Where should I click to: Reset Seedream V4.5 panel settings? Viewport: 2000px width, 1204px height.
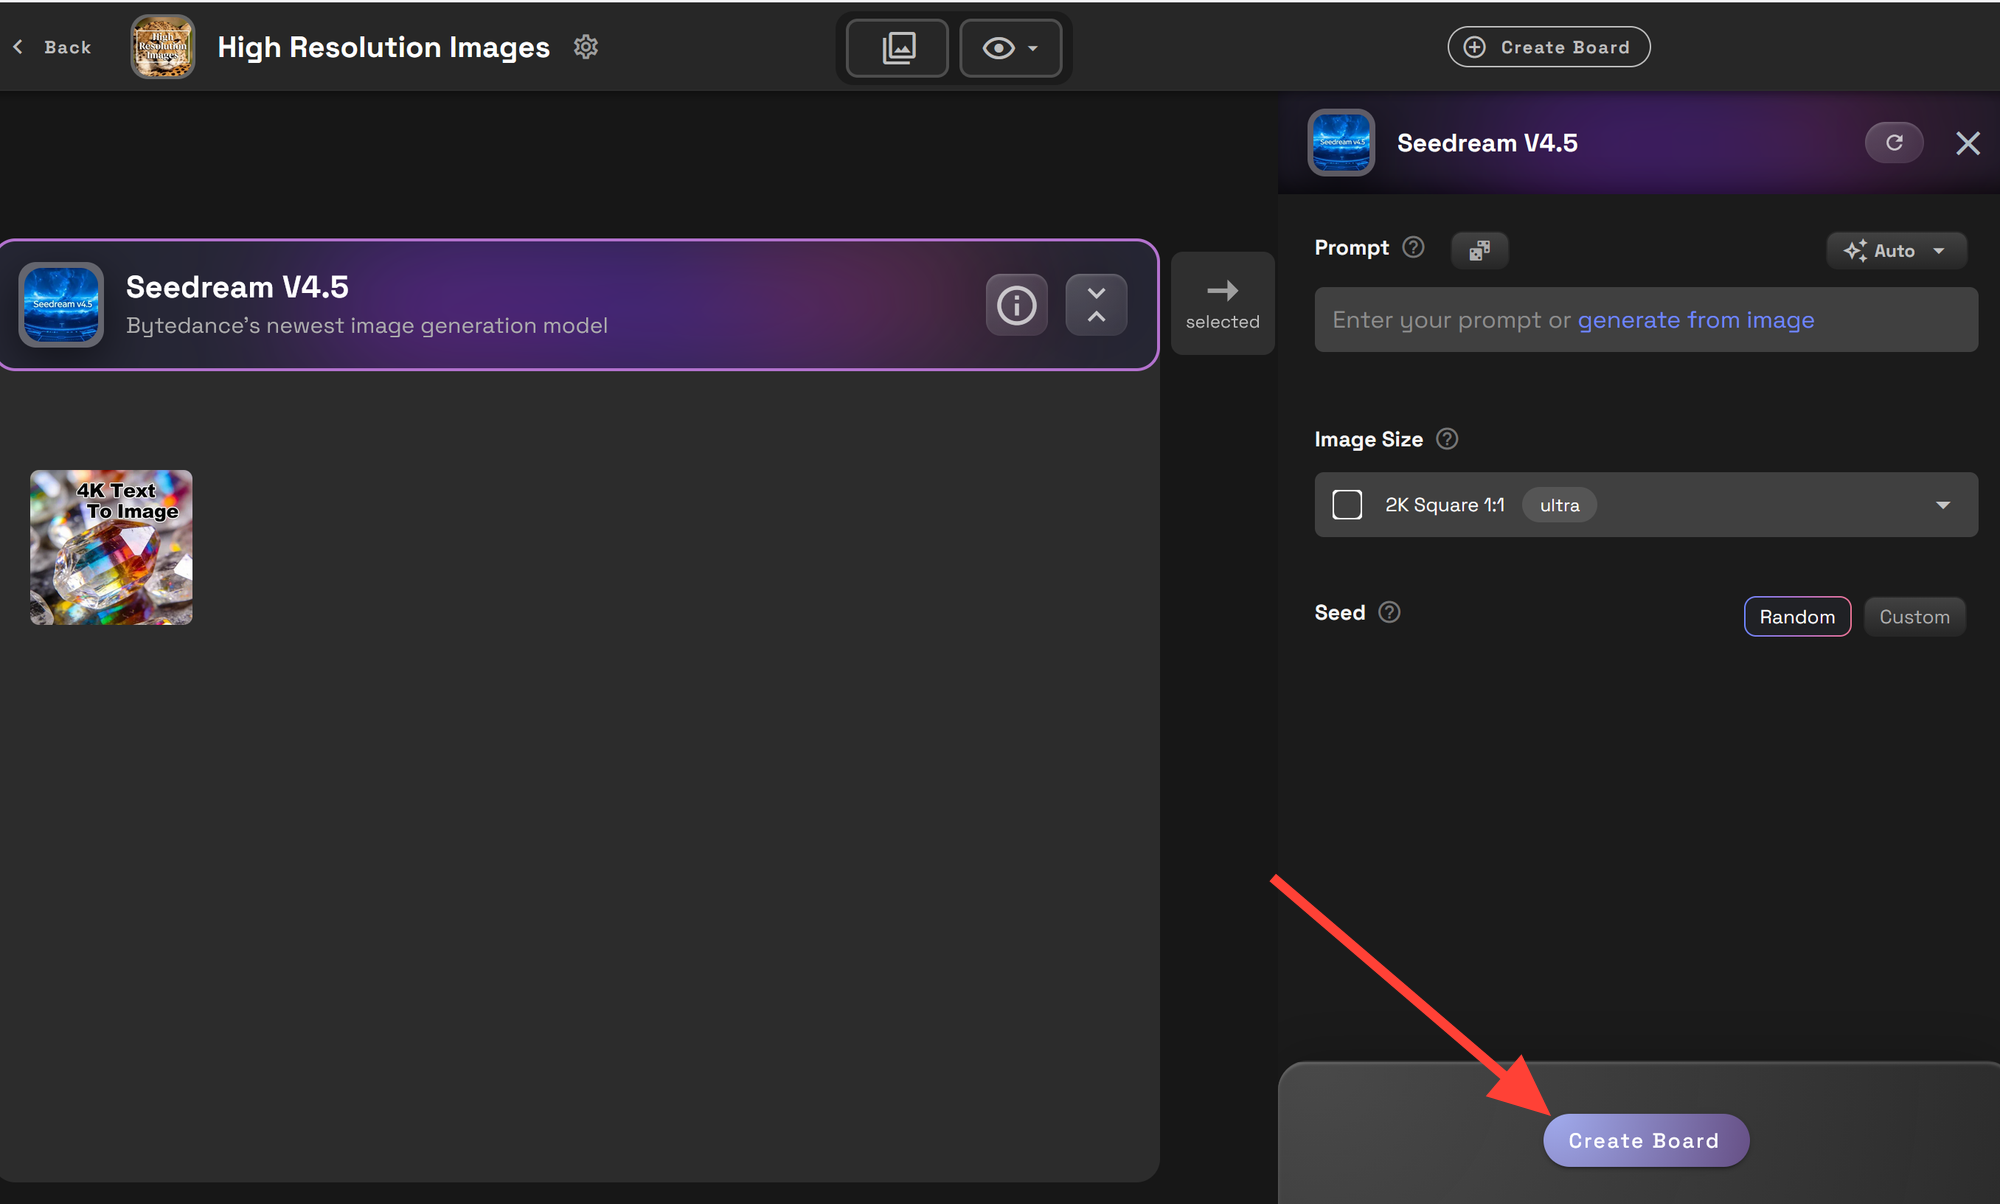[x=1893, y=143]
